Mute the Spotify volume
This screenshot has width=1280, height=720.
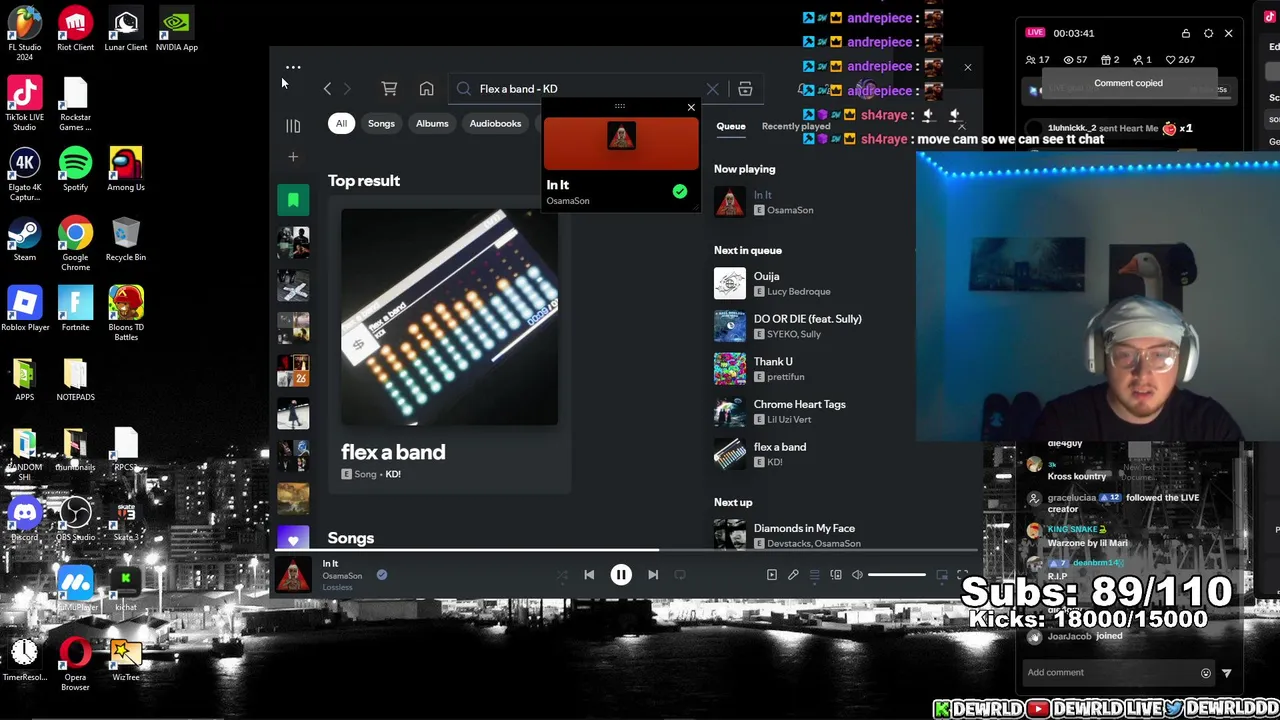pyautogui.click(x=857, y=575)
